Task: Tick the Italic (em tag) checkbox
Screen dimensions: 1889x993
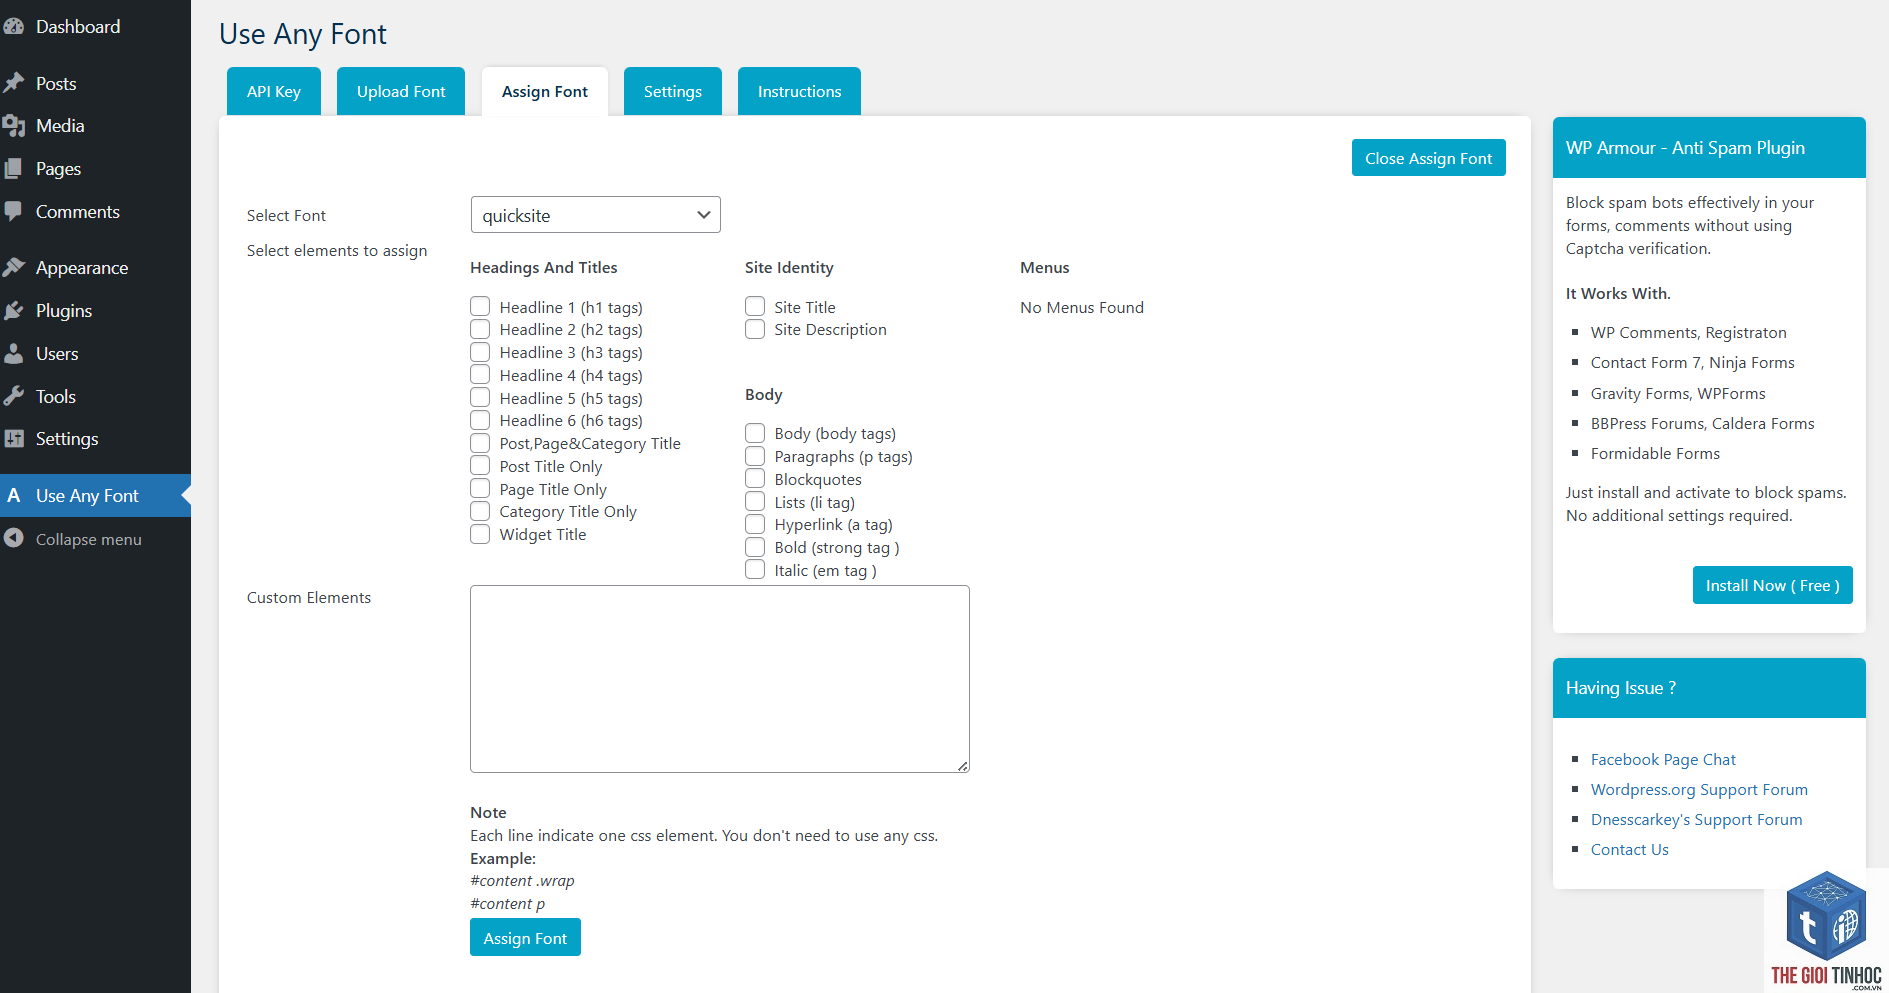Action: [755, 570]
